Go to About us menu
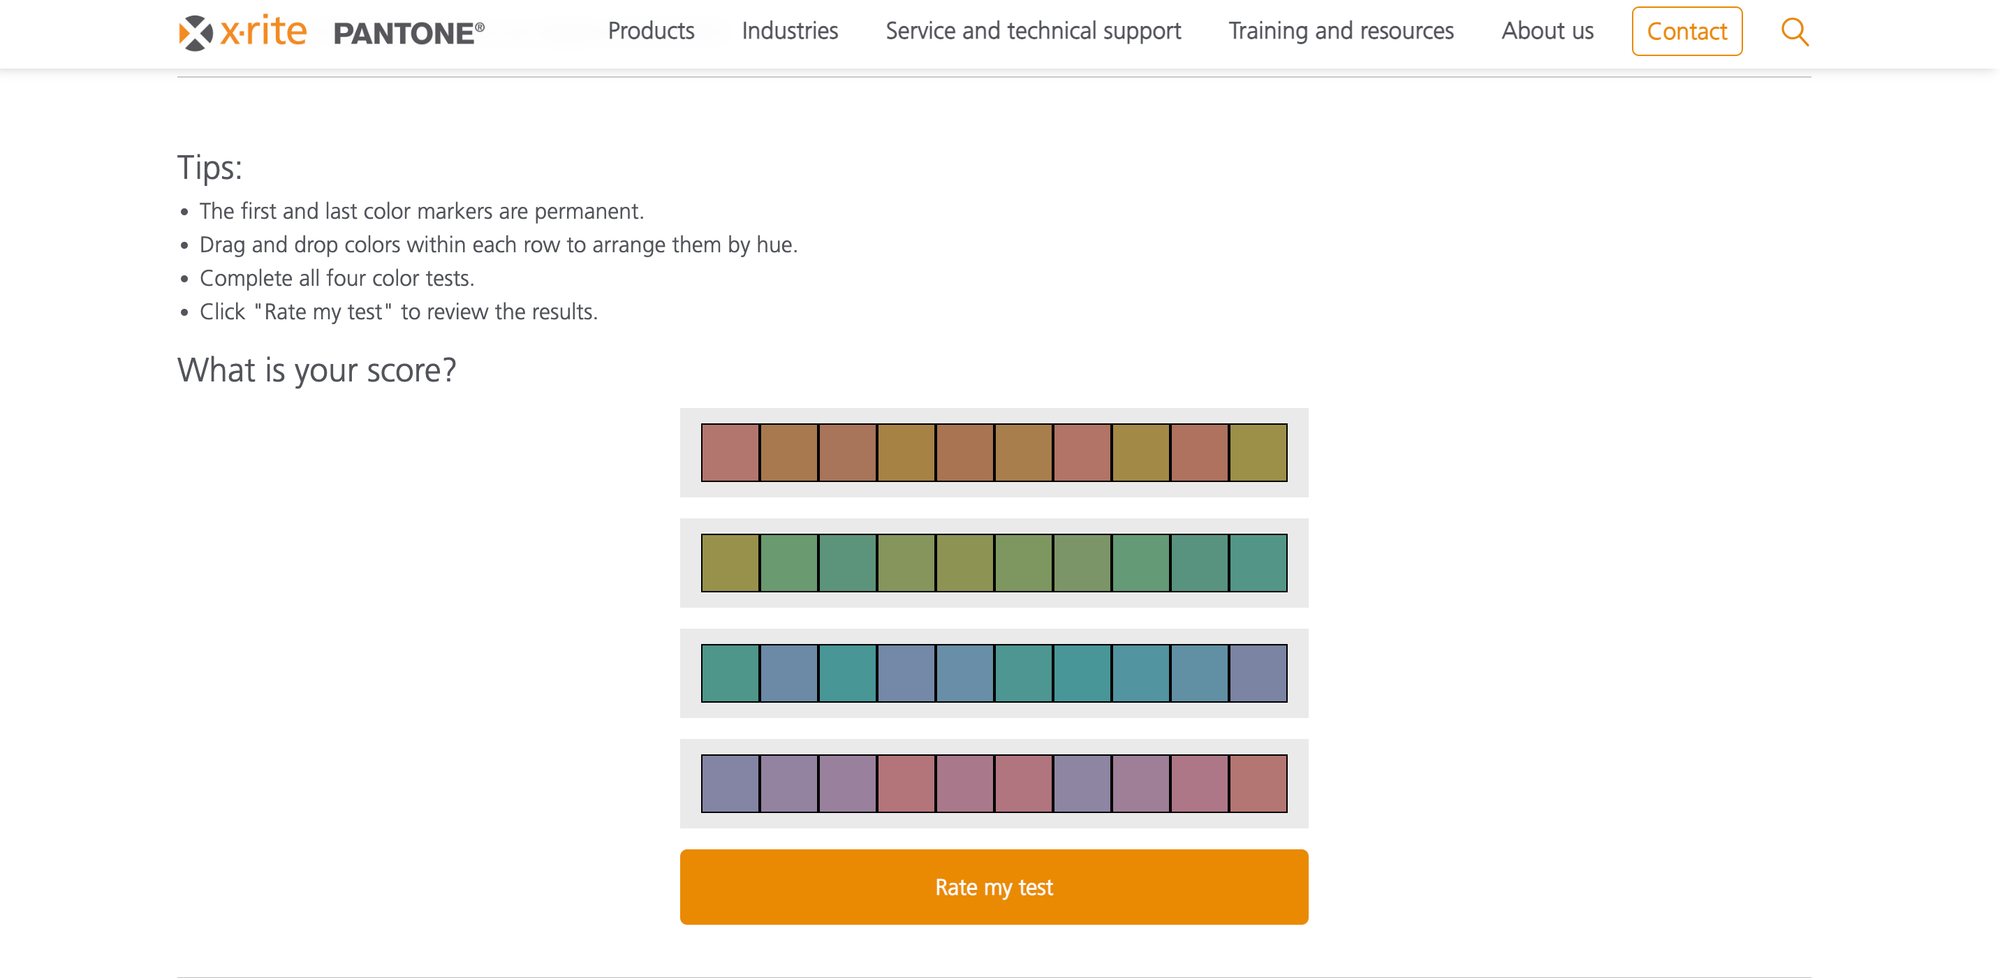 pos(1547,31)
